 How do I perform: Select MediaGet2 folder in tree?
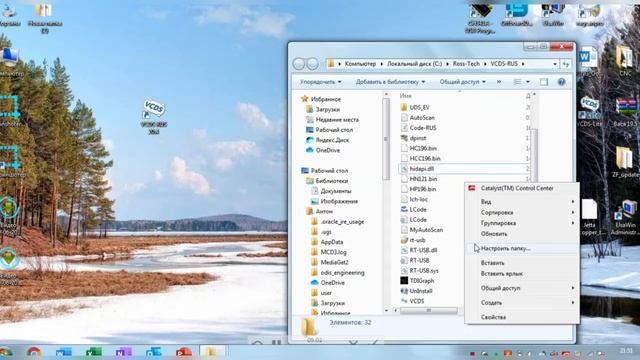tap(334, 262)
